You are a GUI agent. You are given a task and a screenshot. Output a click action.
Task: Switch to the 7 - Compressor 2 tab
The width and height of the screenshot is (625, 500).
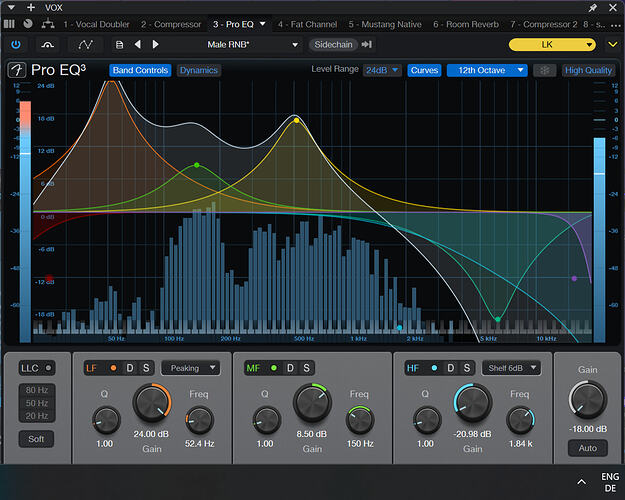[544, 24]
